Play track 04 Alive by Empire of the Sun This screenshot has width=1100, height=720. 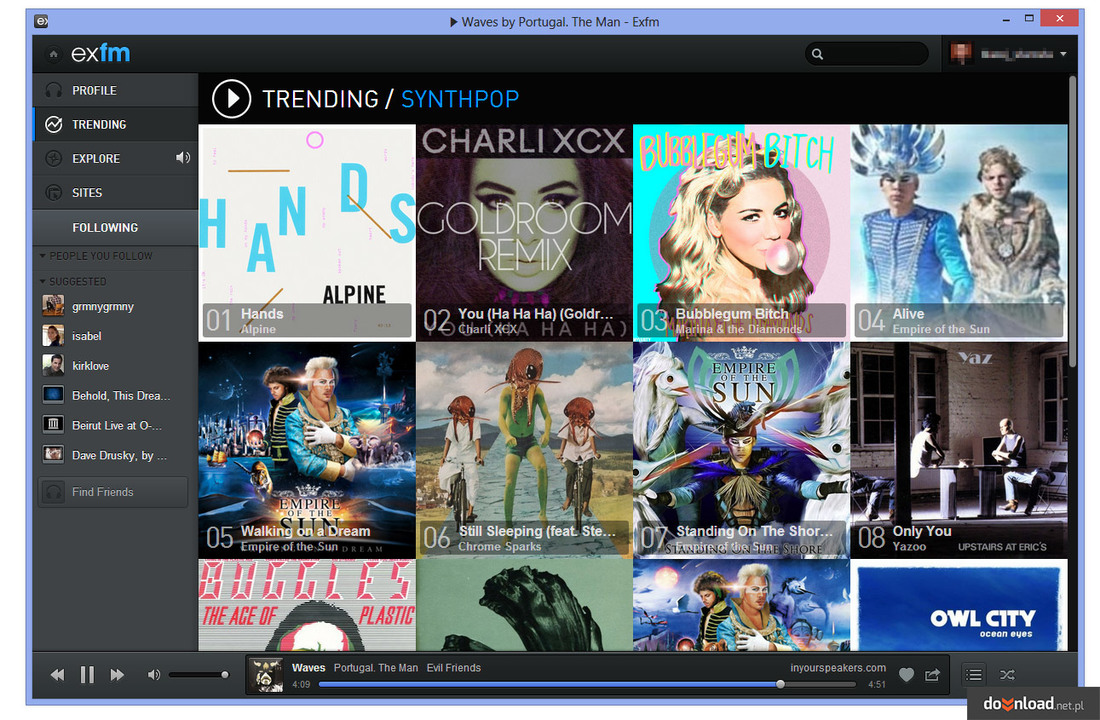pos(959,233)
